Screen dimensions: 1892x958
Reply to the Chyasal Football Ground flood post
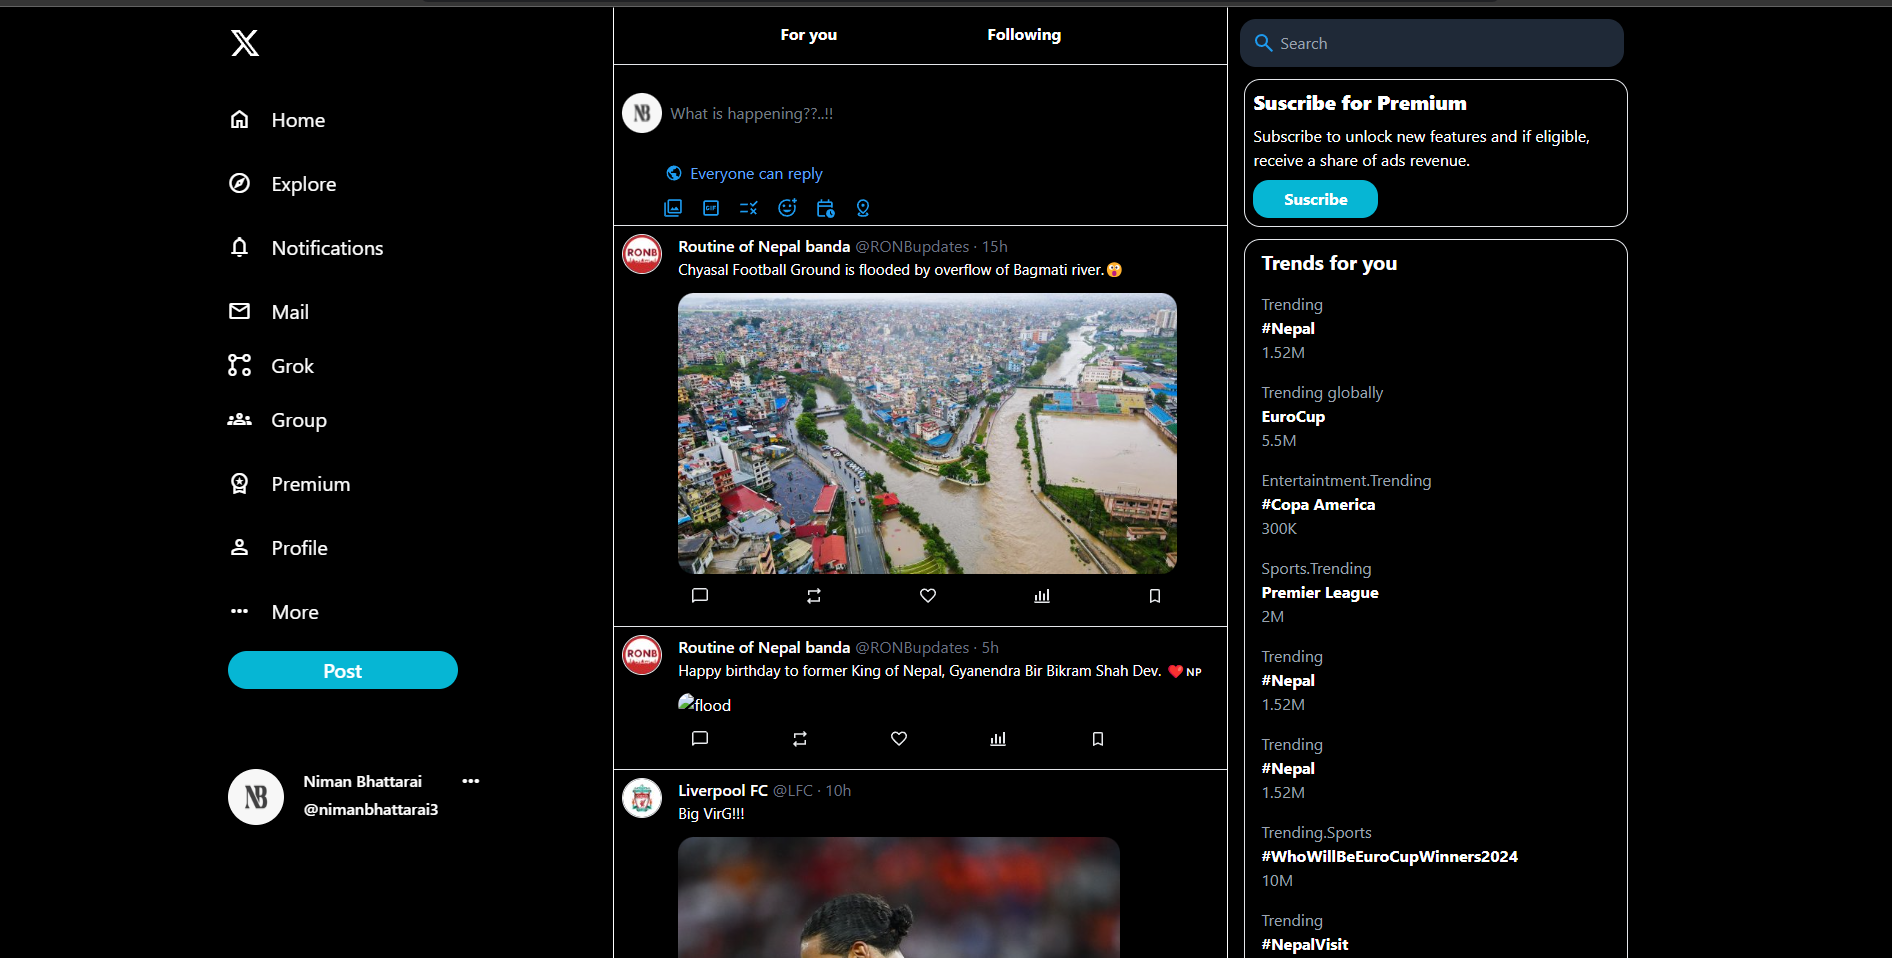[x=700, y=596]
